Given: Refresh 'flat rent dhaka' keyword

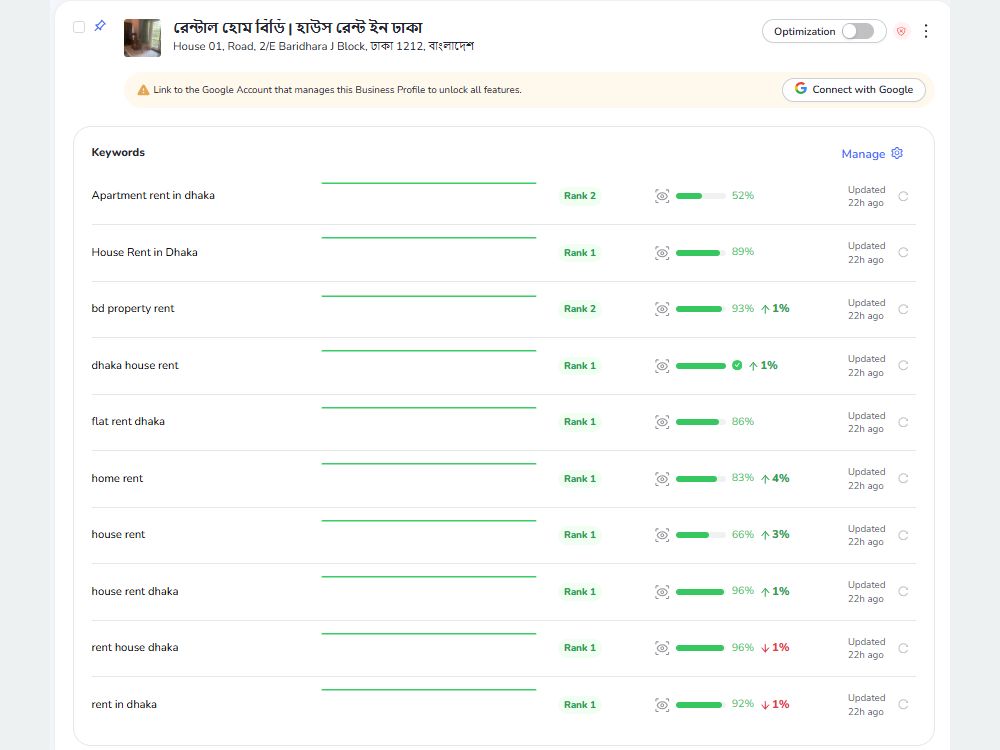Looking at the screenshot, I should tap(903, 422).
